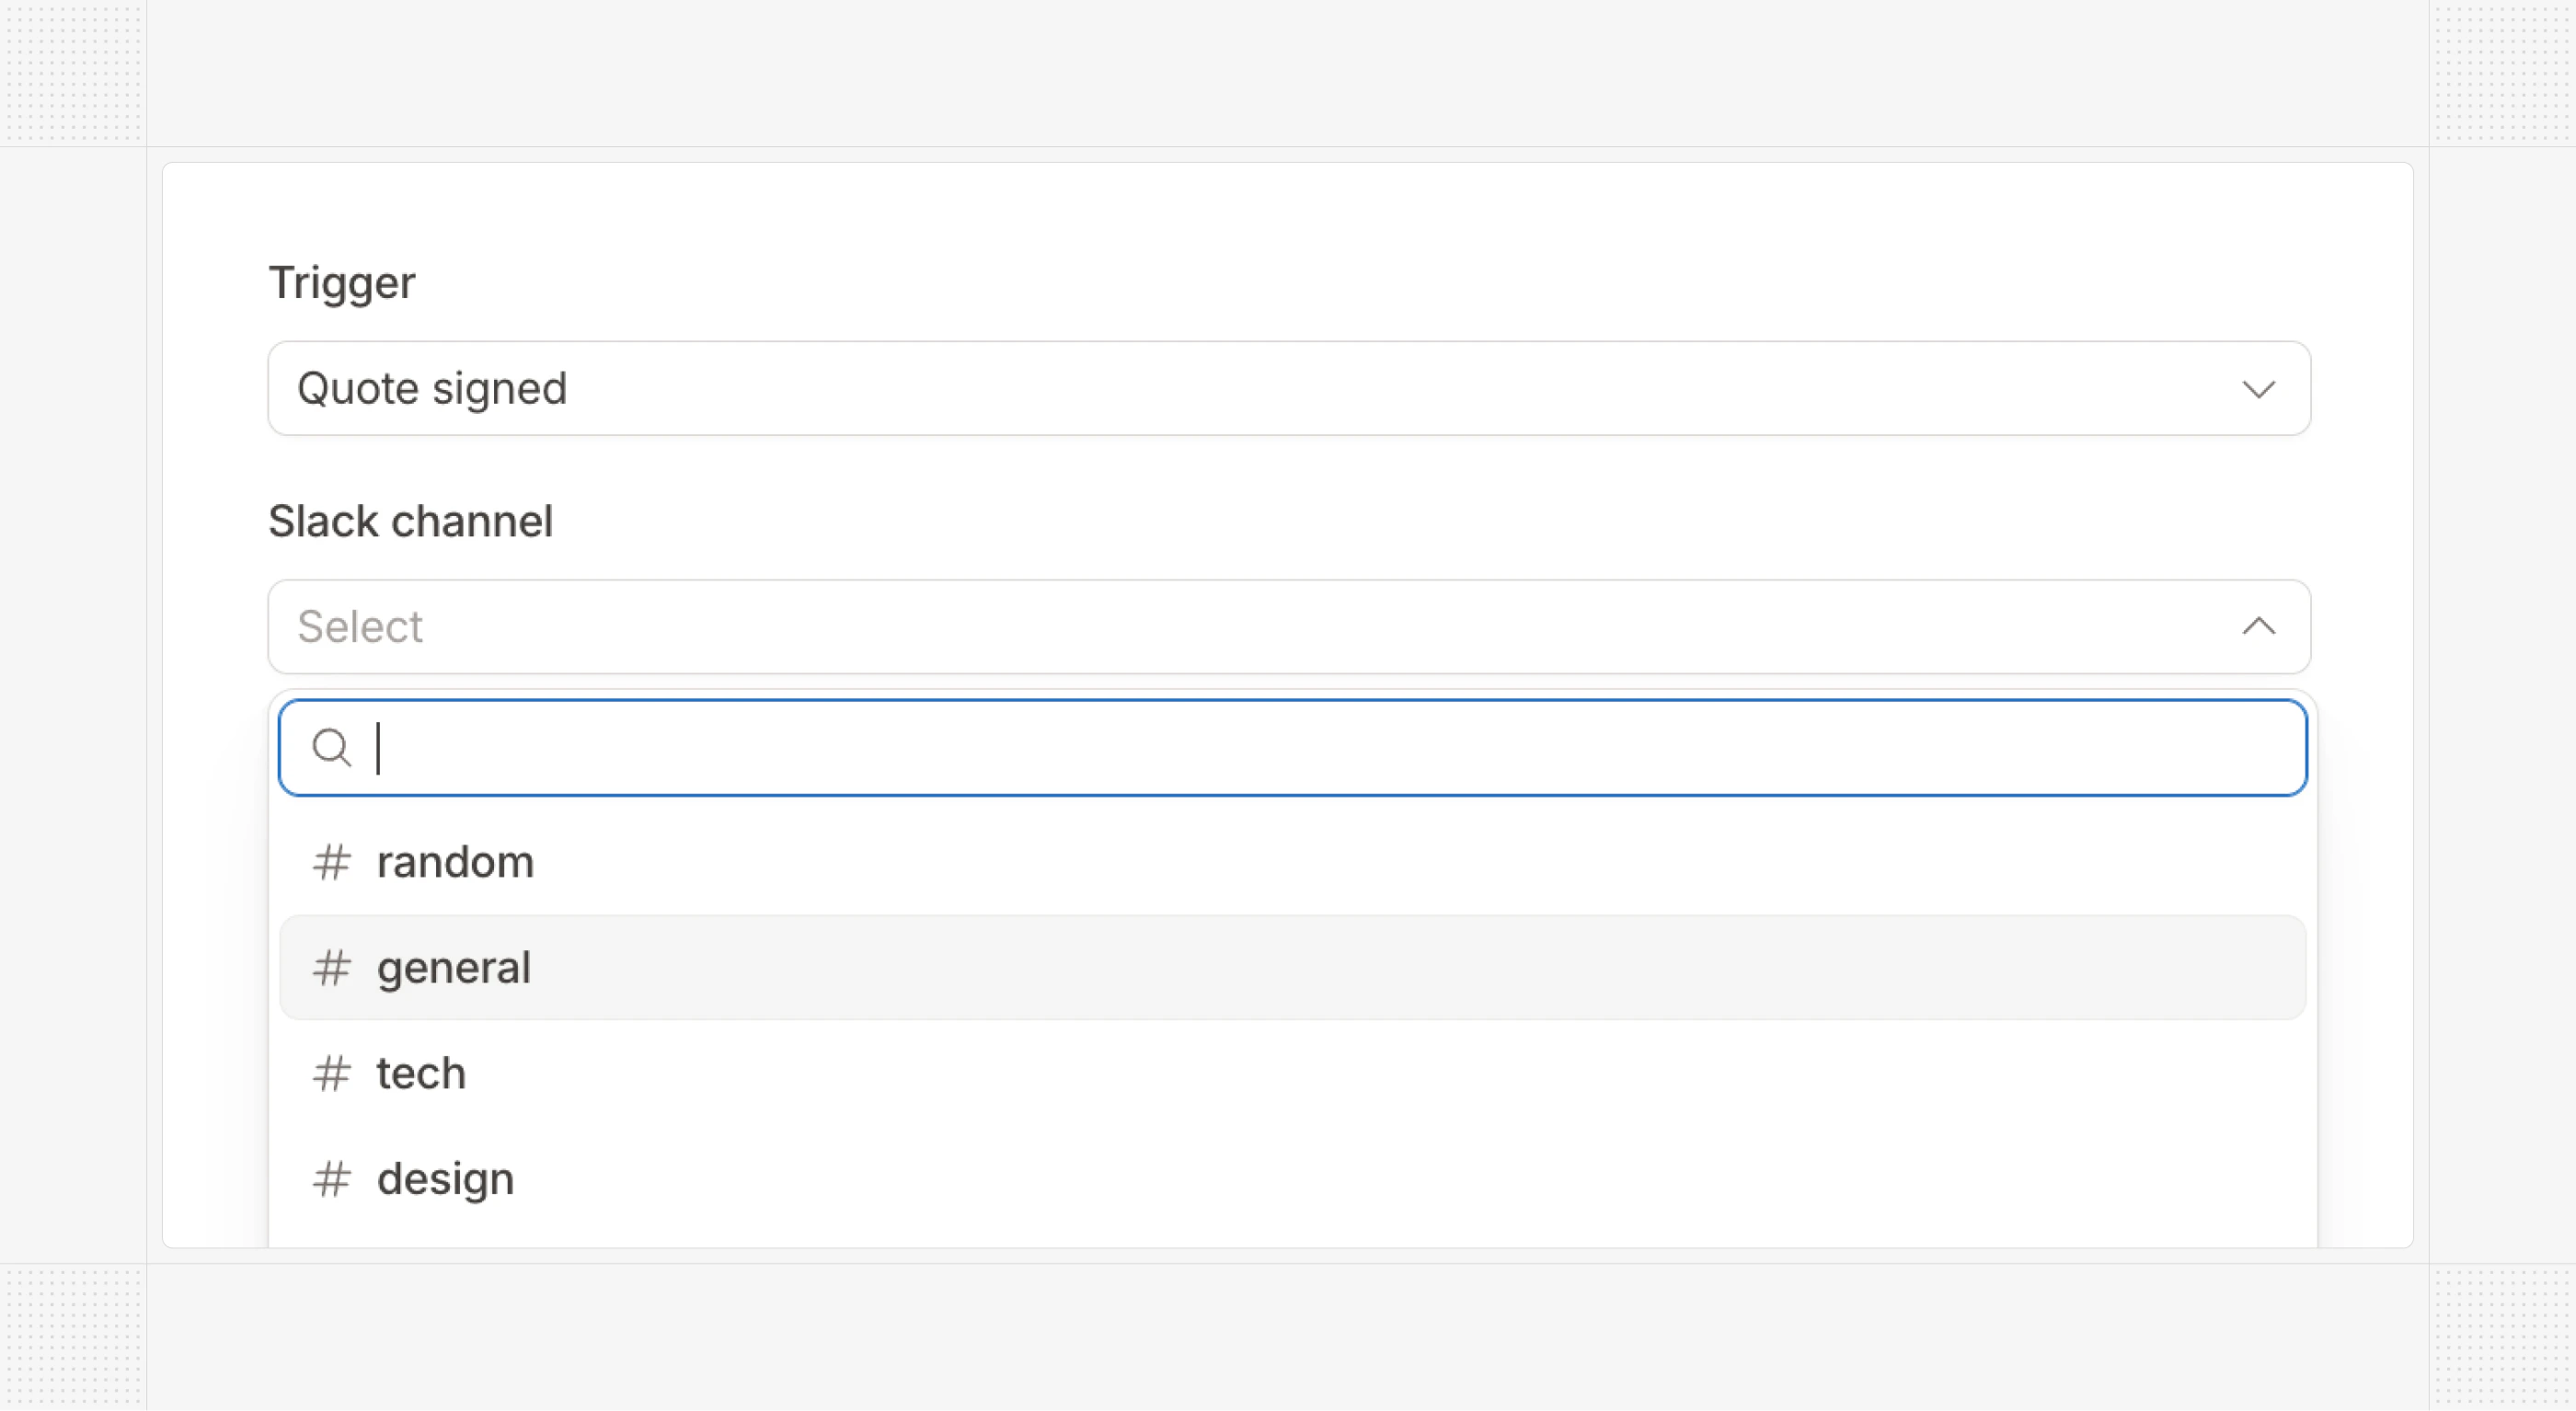The image size is (2576, 1411).
Task: Click the Slack channel Select box
Action: coord(1288,627)
